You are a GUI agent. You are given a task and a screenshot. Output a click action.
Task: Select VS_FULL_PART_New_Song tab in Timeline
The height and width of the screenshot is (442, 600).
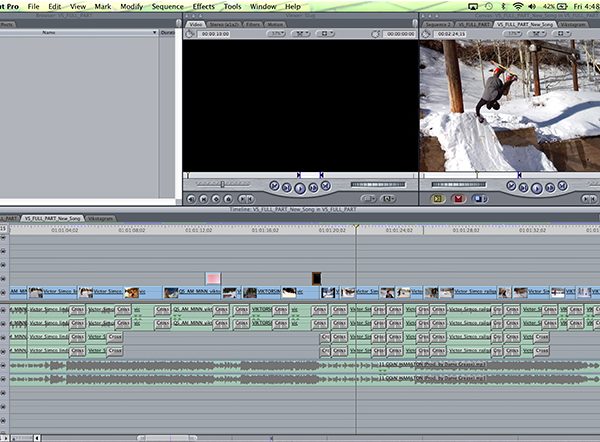pyautogui.click(x=52, y=219)
